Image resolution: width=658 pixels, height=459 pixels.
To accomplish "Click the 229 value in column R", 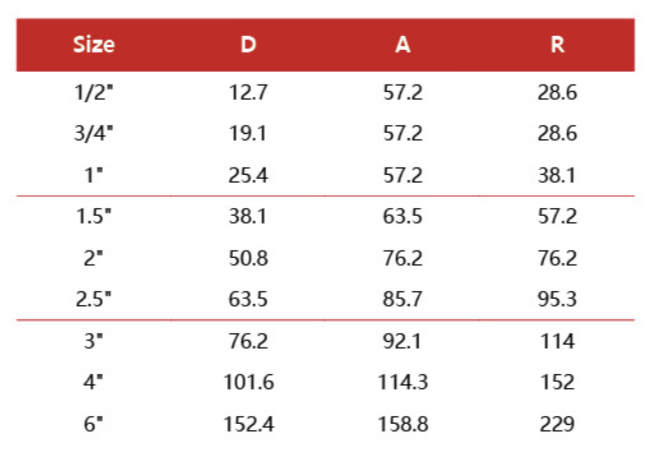I will tap(557, 425).
